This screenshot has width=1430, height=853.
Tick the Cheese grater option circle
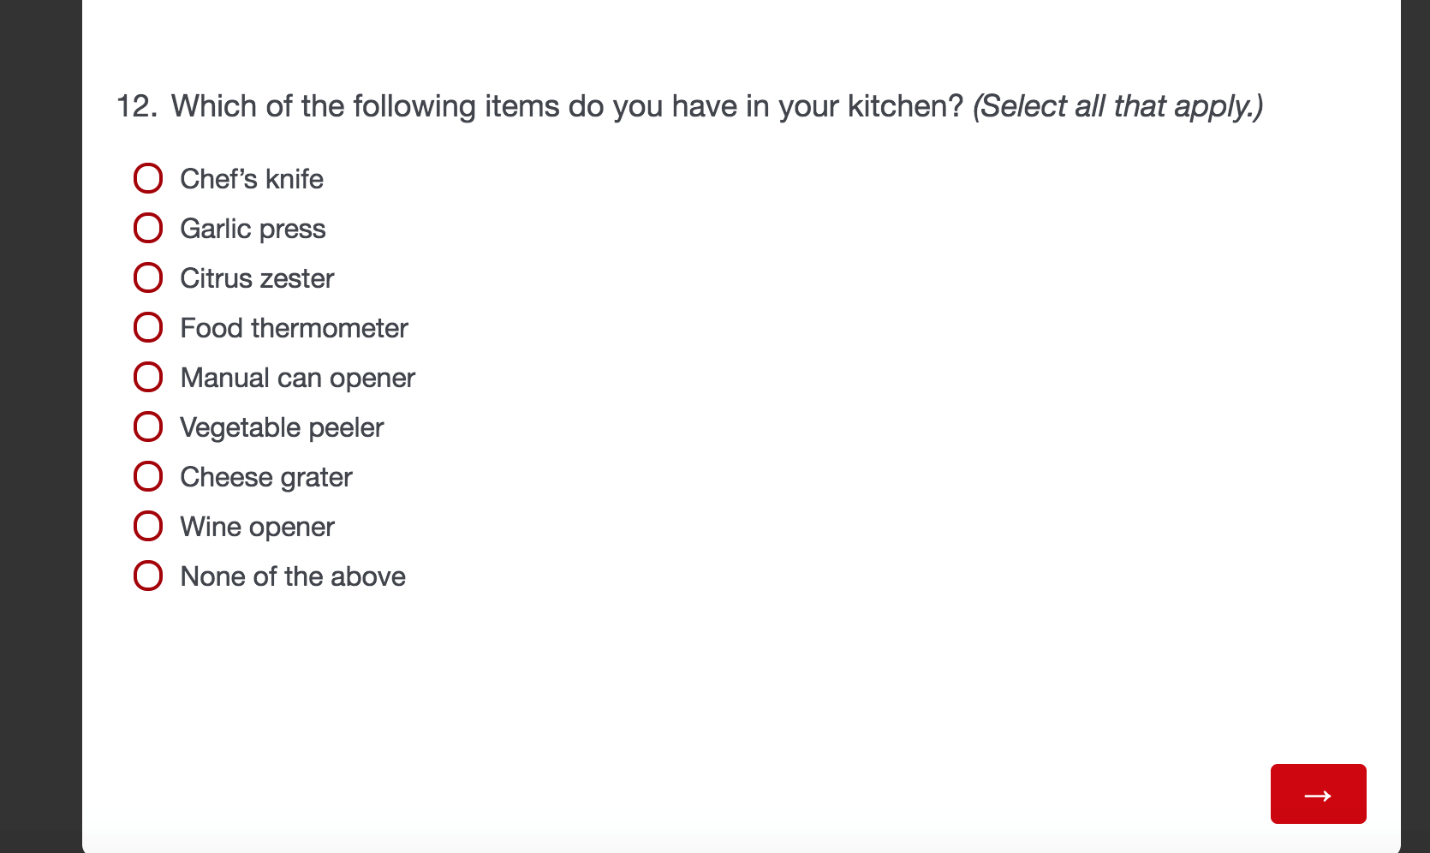tap(148, 476)
